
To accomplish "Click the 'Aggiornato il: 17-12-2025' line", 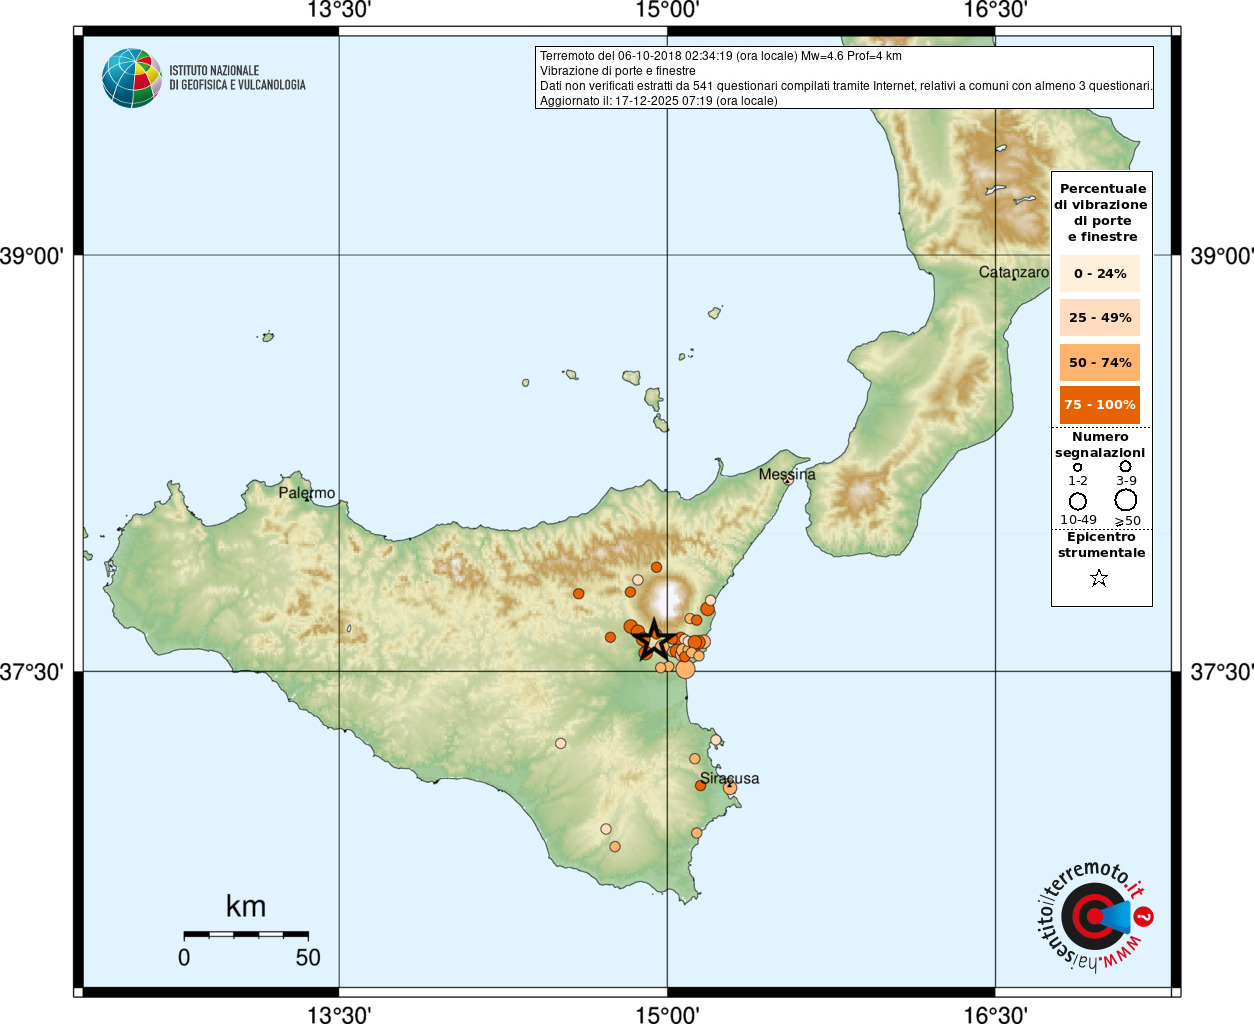I will [x=658, y=101].
